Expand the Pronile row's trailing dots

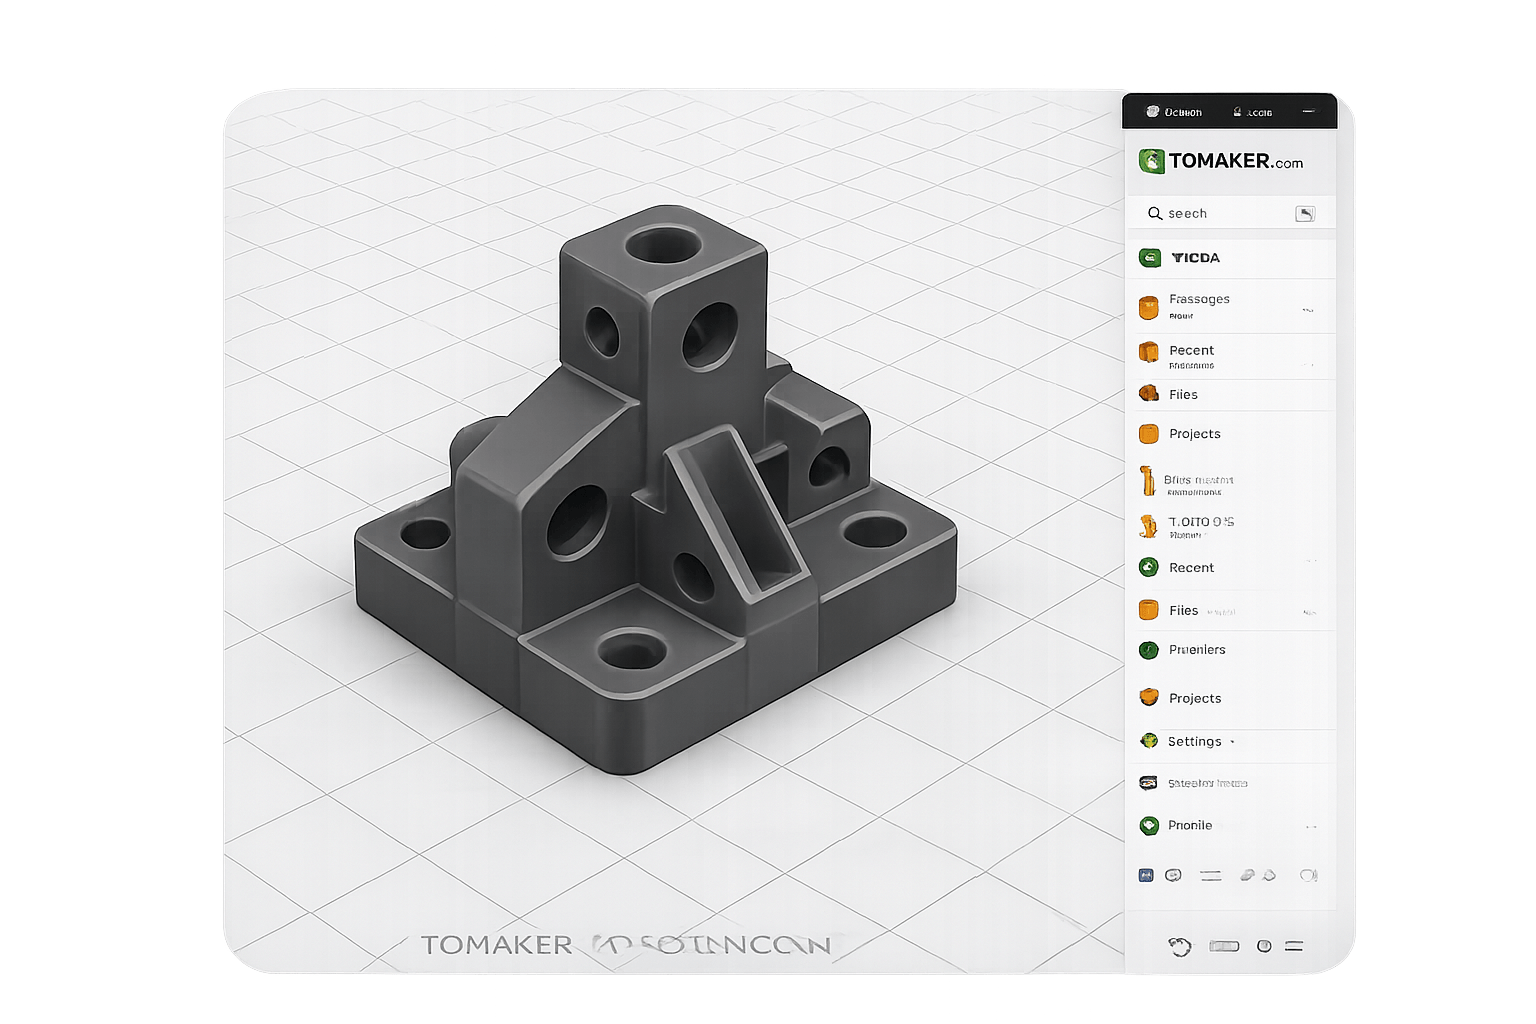coord(1311,827)
